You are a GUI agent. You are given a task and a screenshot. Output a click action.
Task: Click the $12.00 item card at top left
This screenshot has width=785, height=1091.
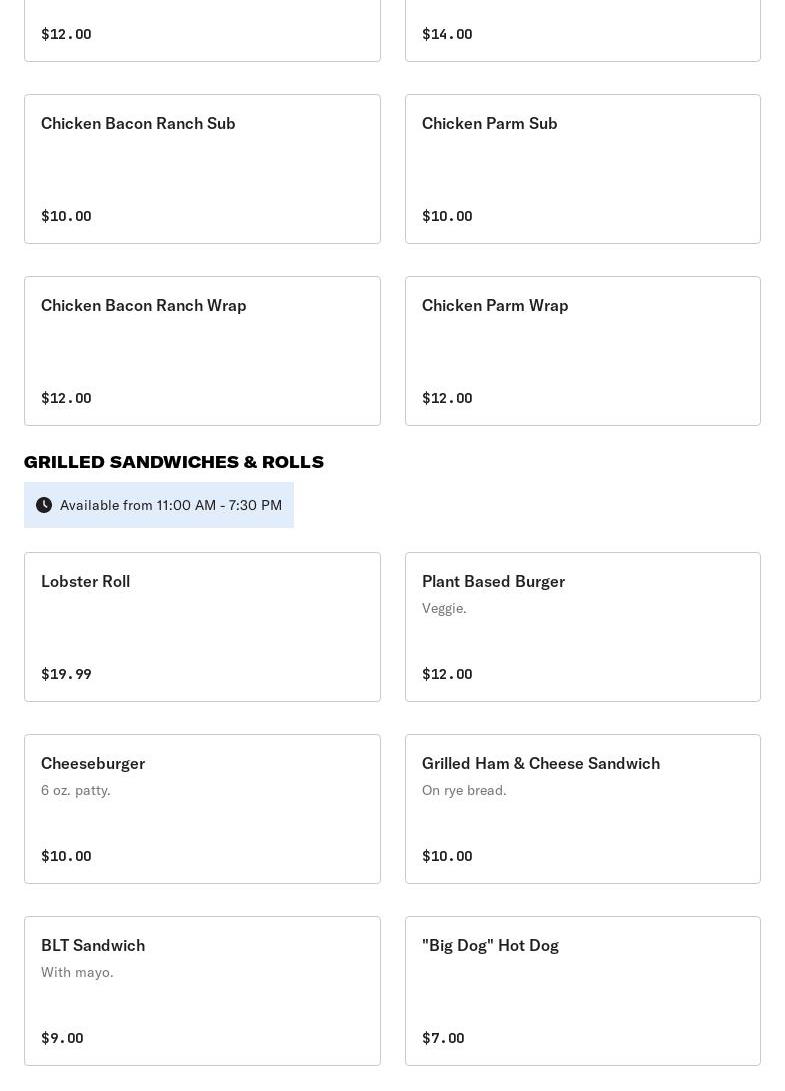[x=202, y=30]
